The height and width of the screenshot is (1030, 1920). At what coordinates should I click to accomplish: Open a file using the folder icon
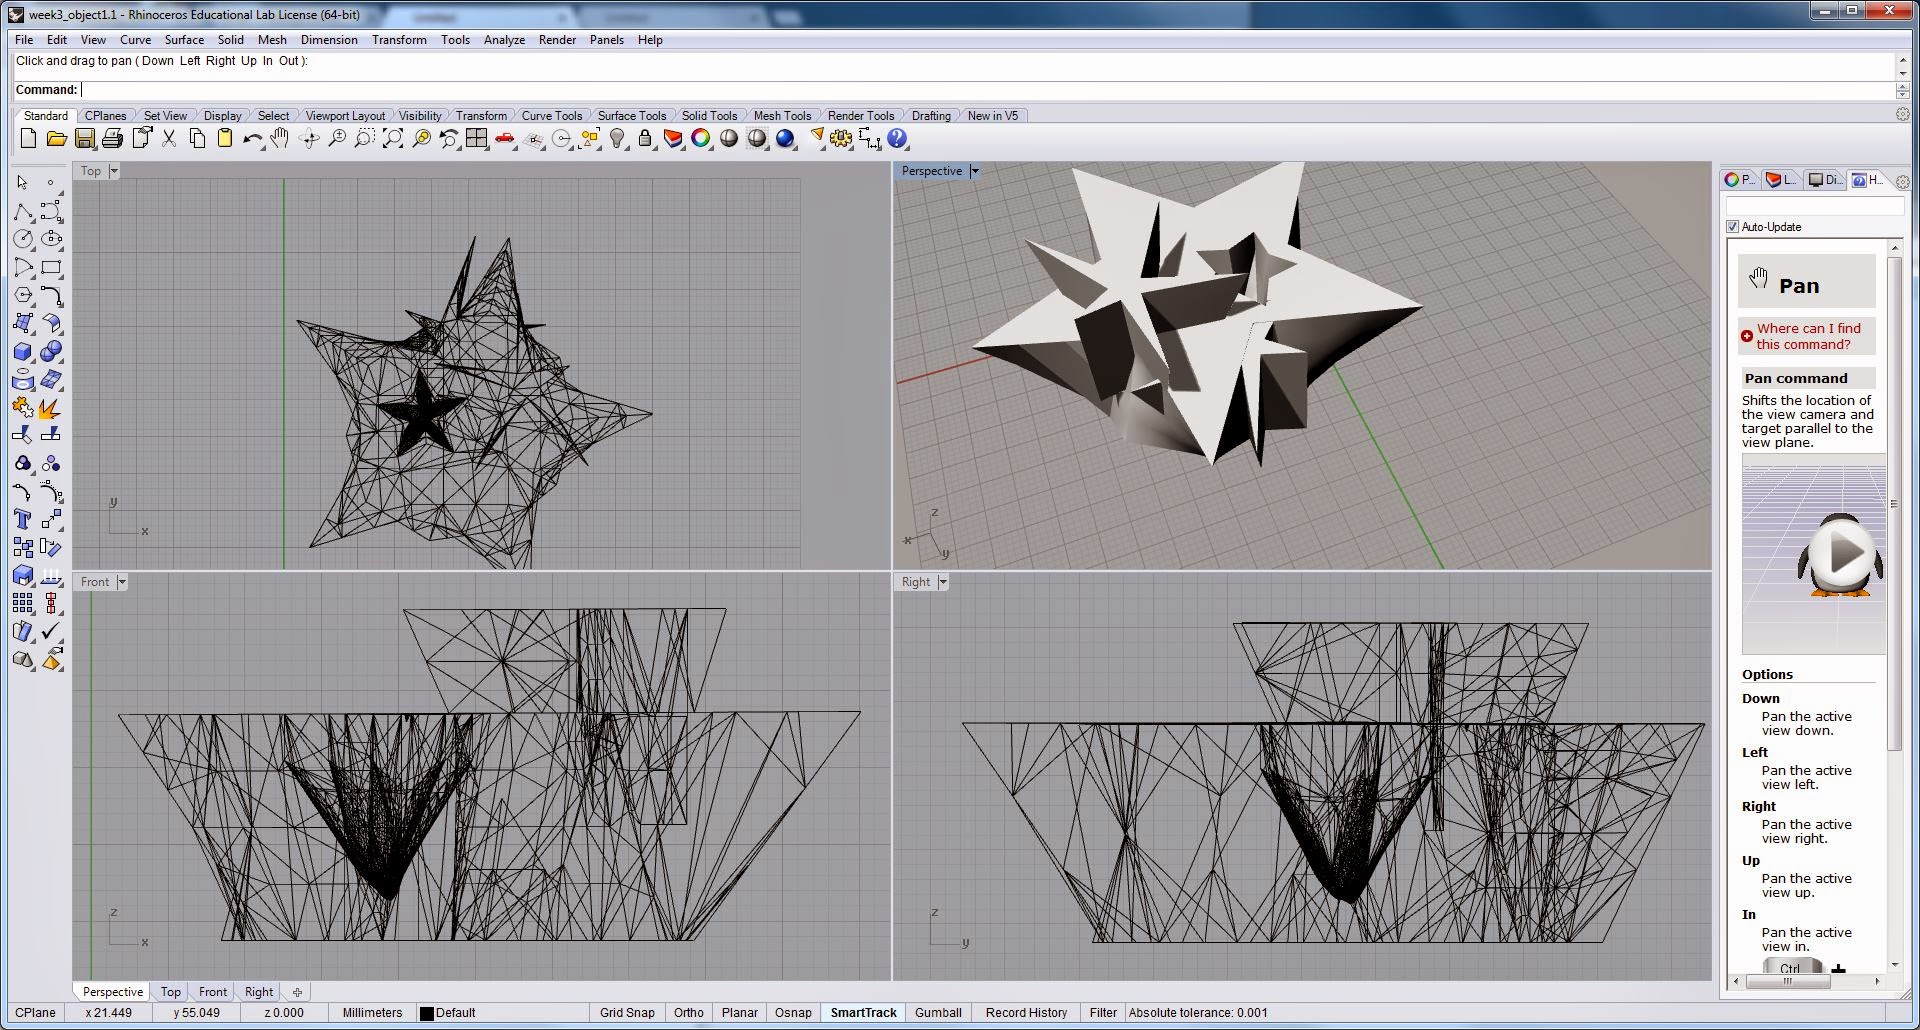tap(57, 139)
